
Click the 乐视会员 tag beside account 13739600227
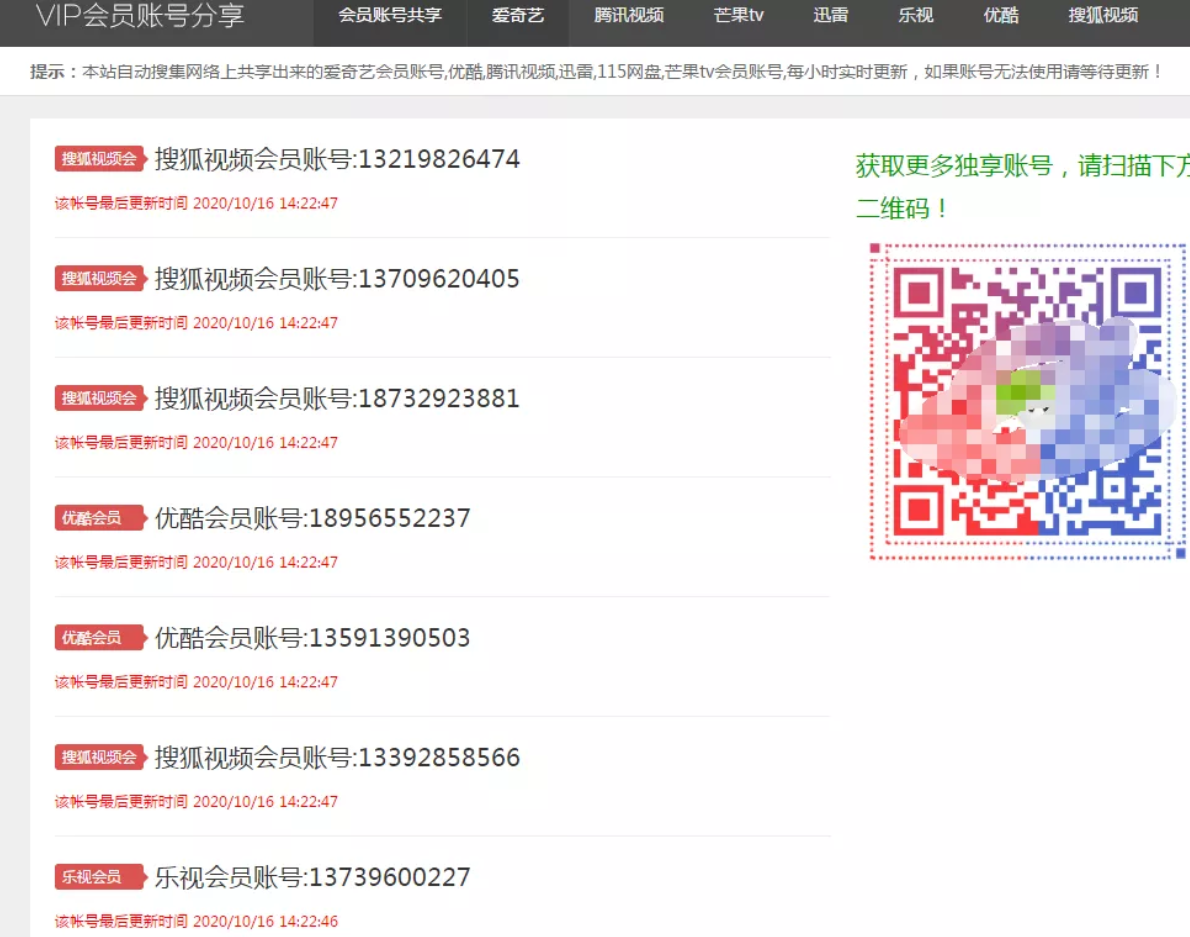coord(99,877)
